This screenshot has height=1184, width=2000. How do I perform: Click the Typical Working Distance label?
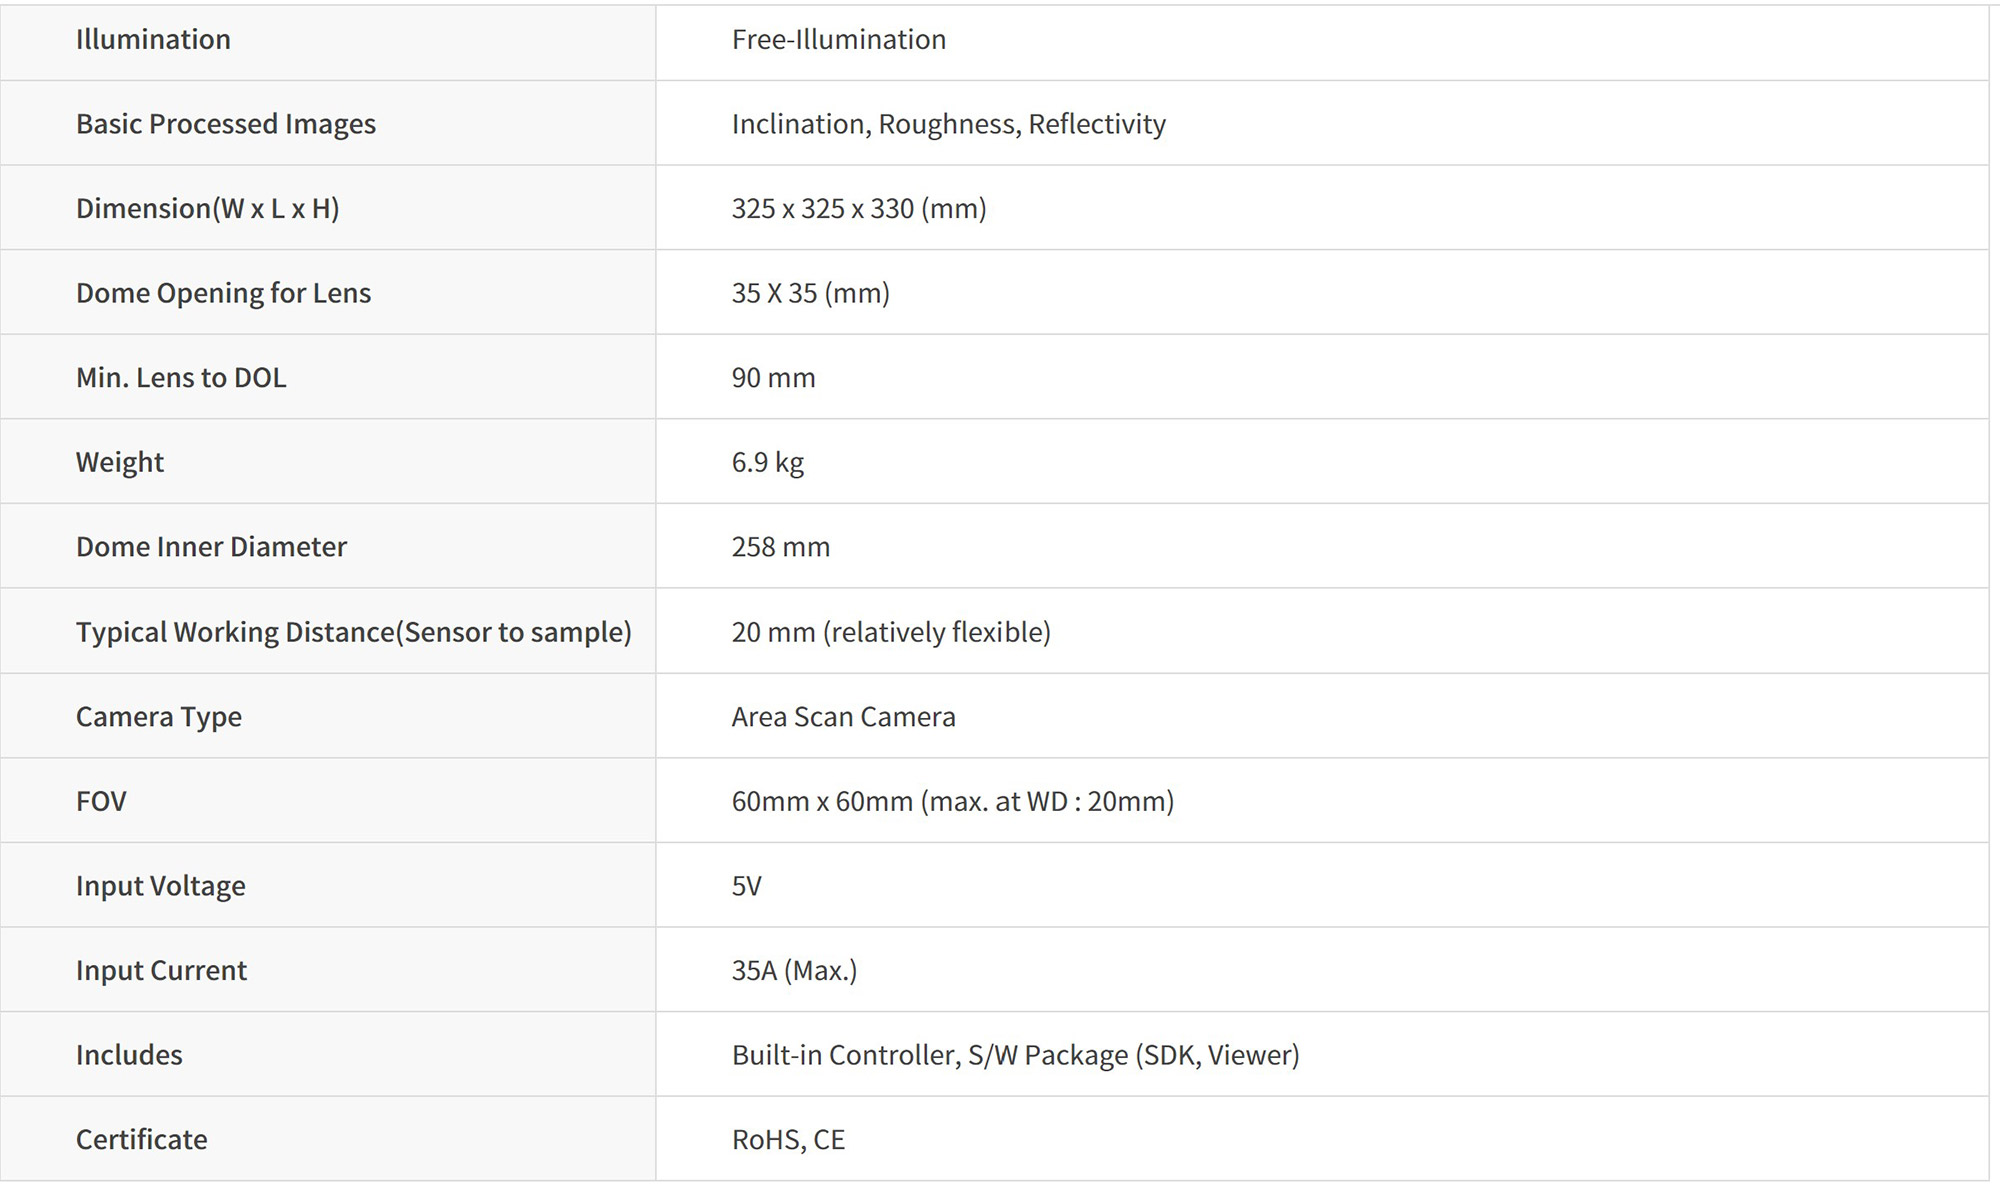pyautogui.click(x=353, y=632)
